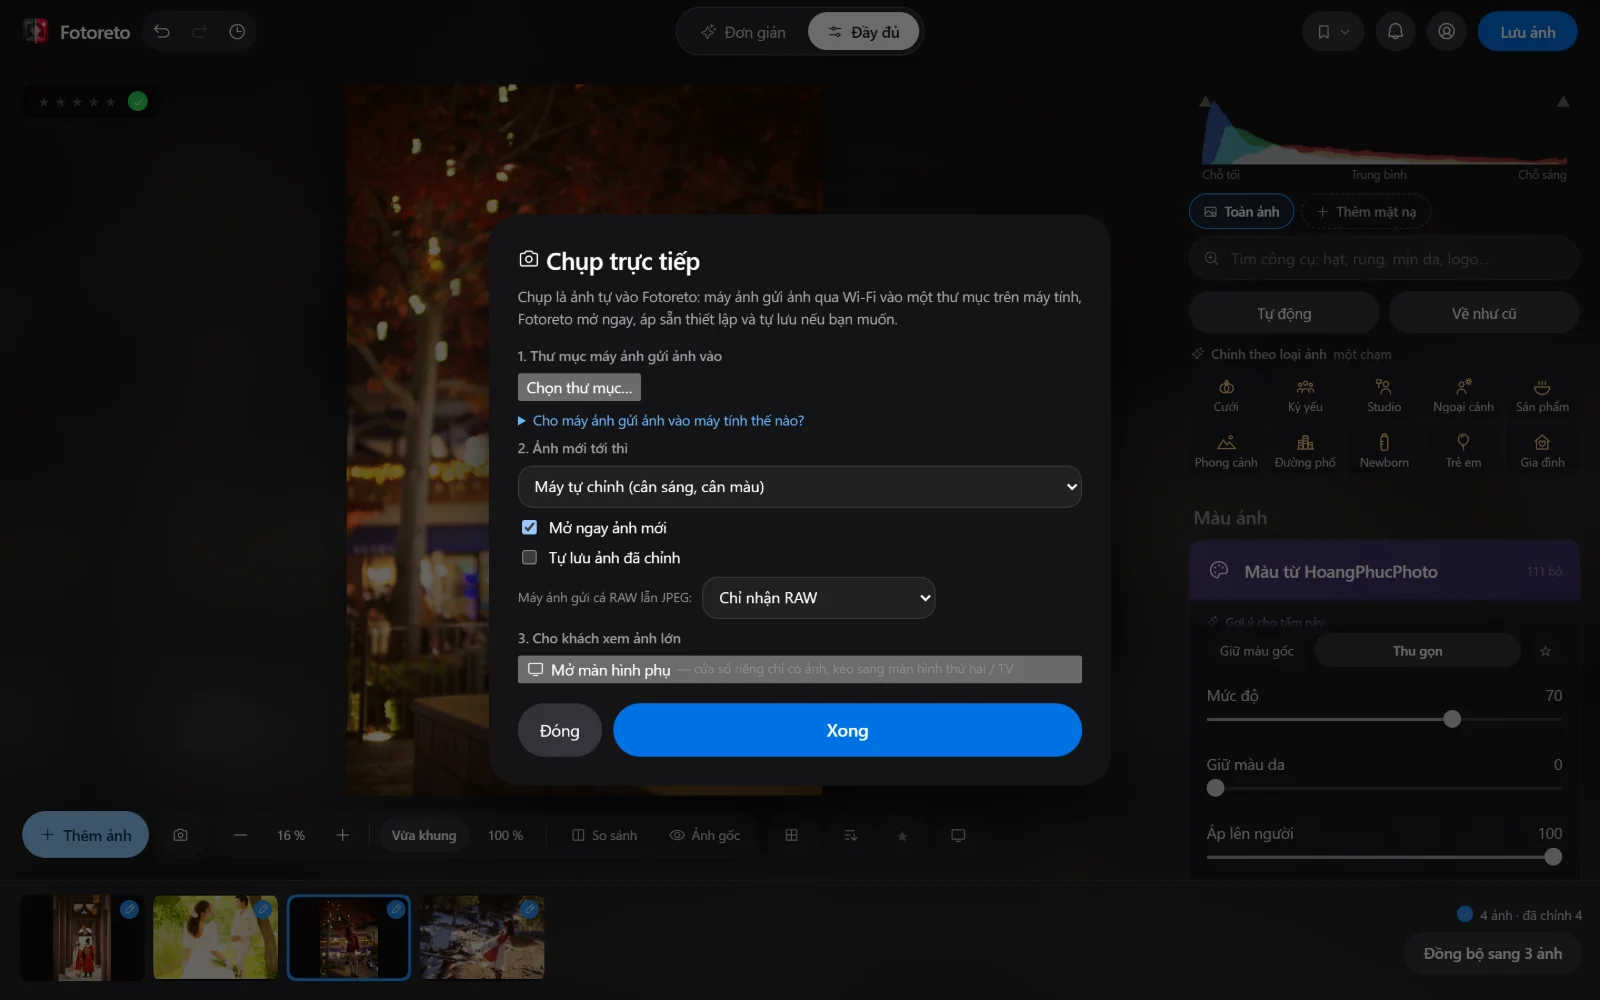This screenshot has height=1000, width=1600.
Task: Select the Toàn ảnh tab
Action: coord(1241,212)
